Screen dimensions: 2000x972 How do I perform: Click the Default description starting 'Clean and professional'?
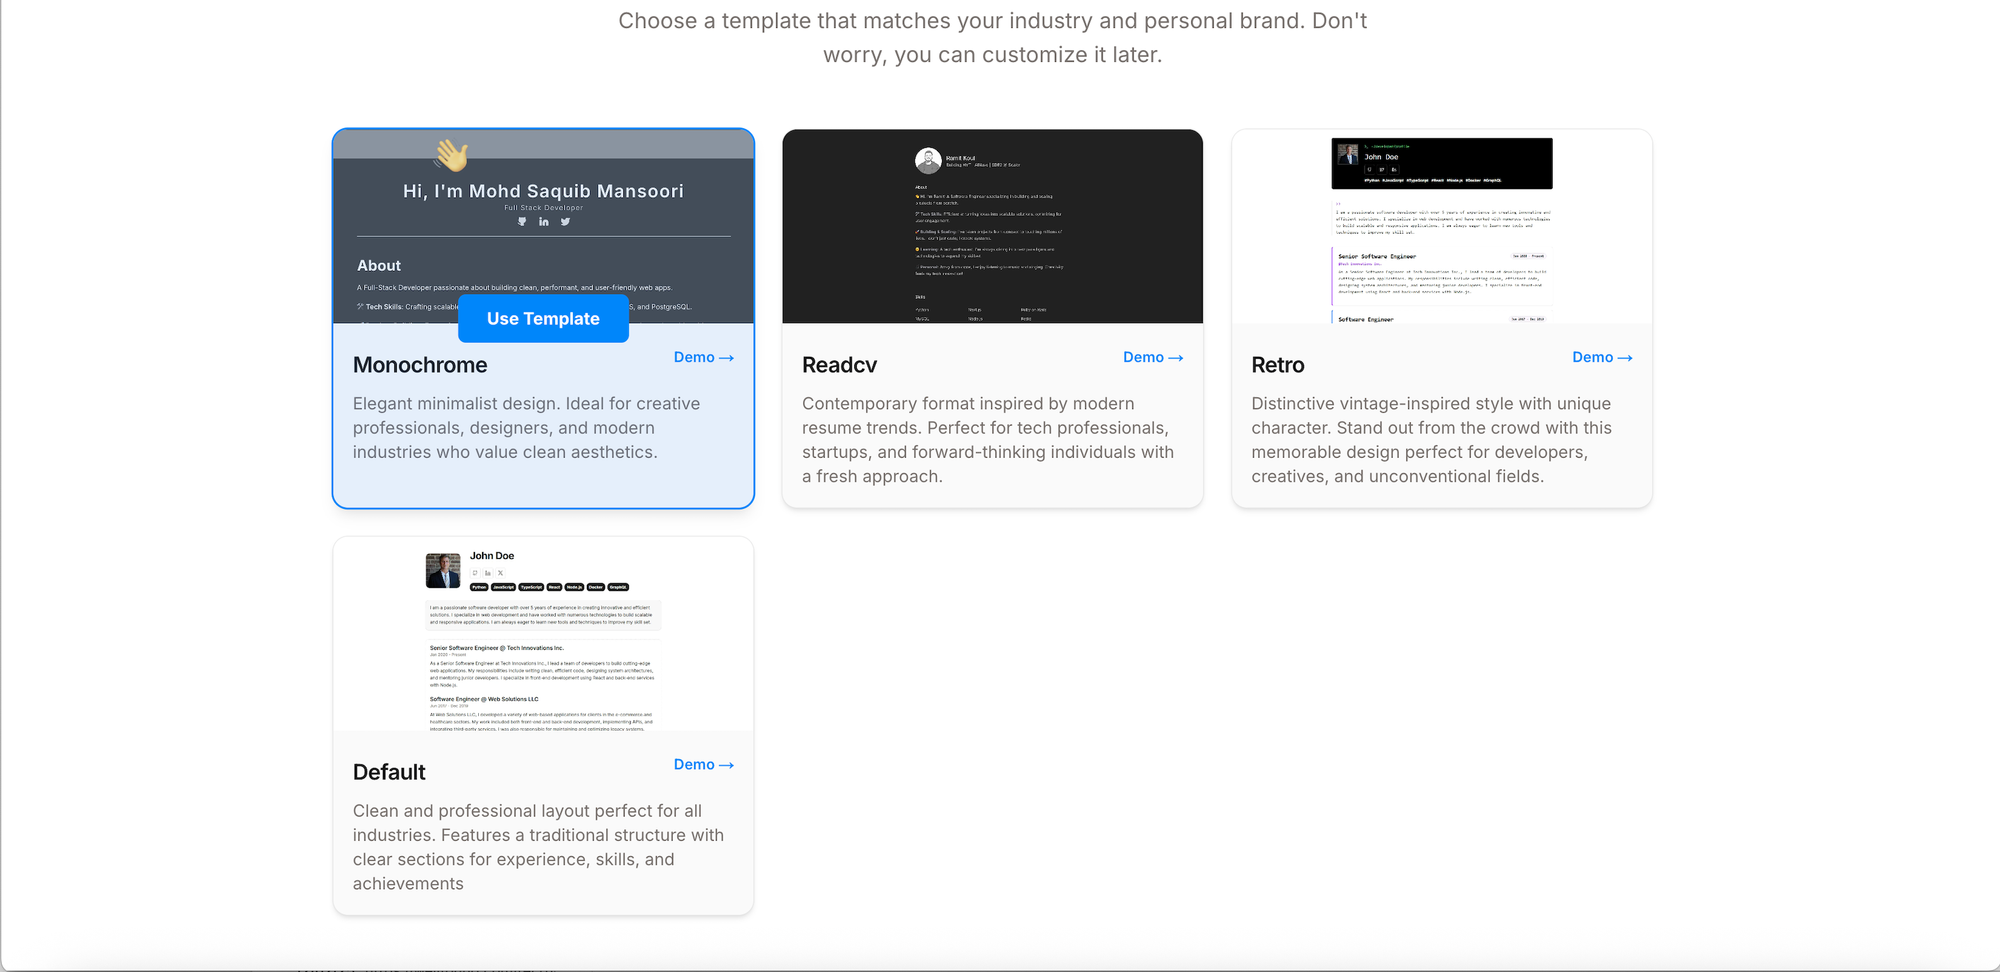point(538,847)
